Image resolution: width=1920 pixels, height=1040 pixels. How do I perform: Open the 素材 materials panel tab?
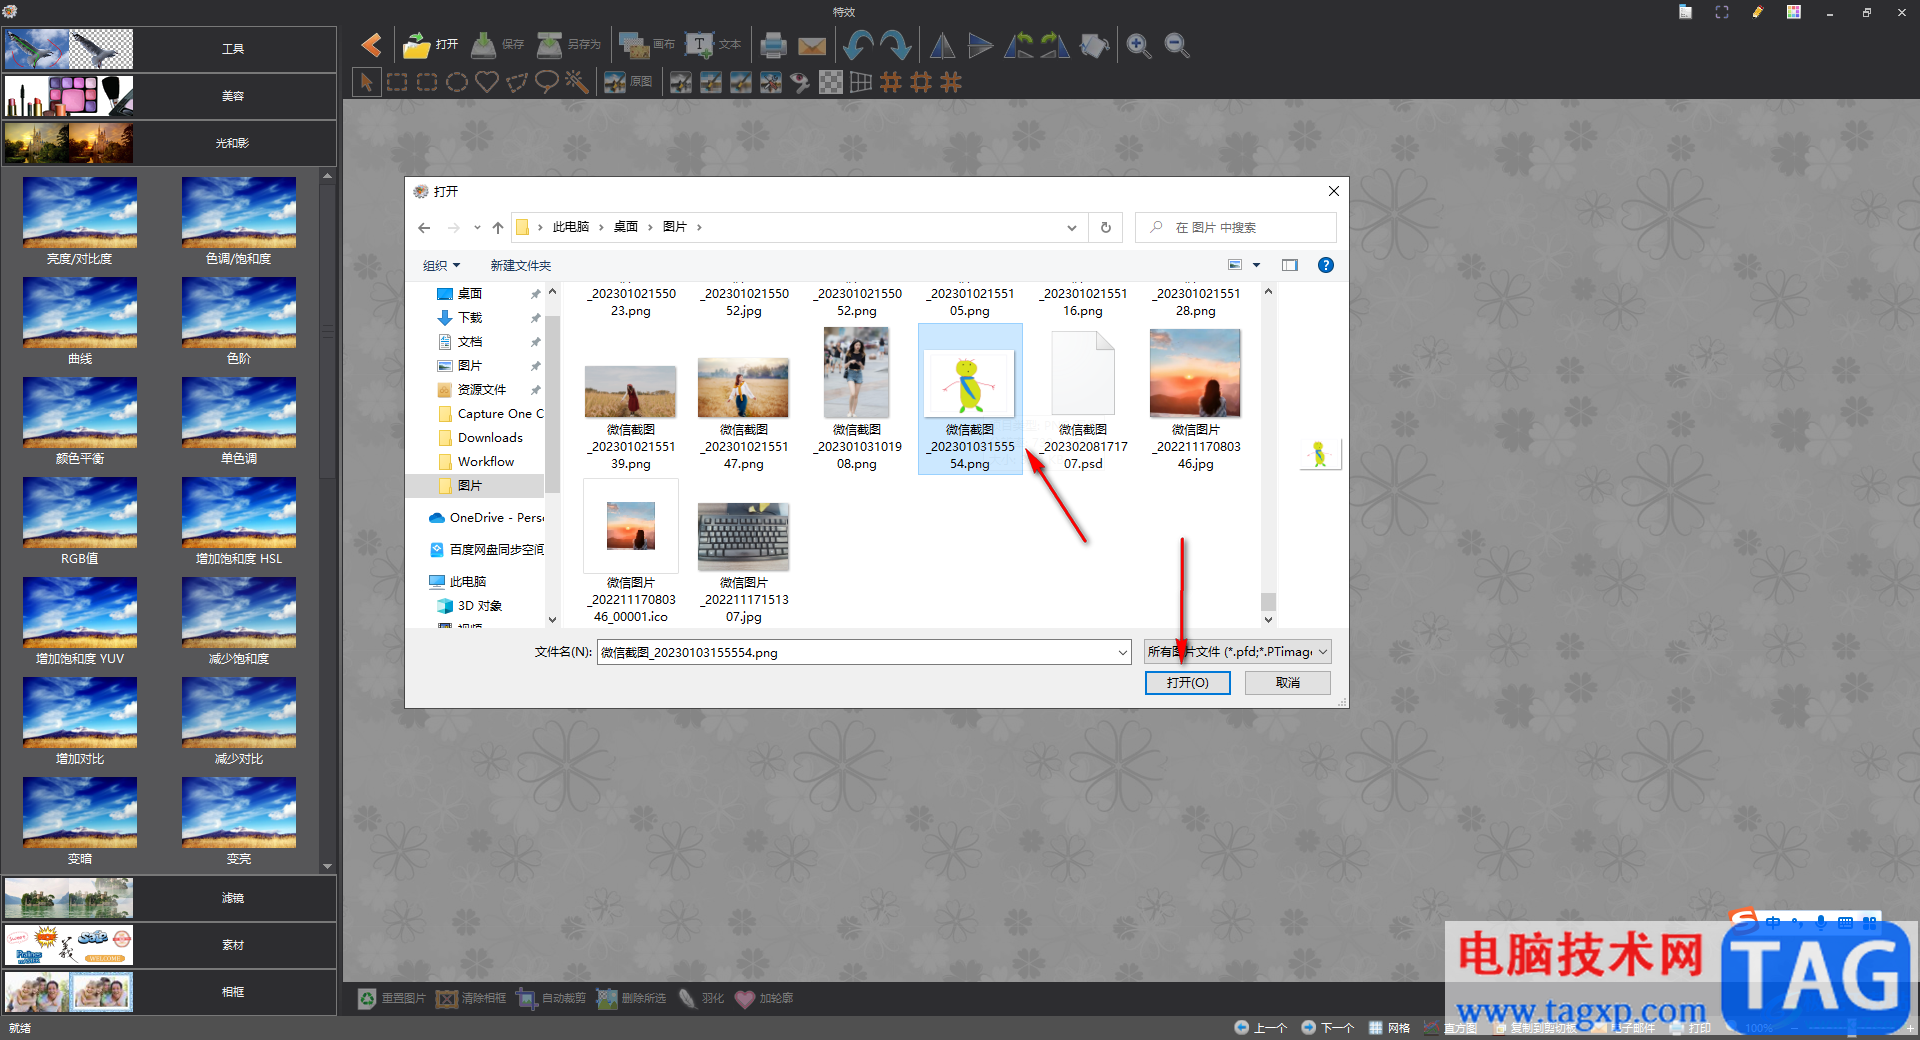tap(169, 945)
